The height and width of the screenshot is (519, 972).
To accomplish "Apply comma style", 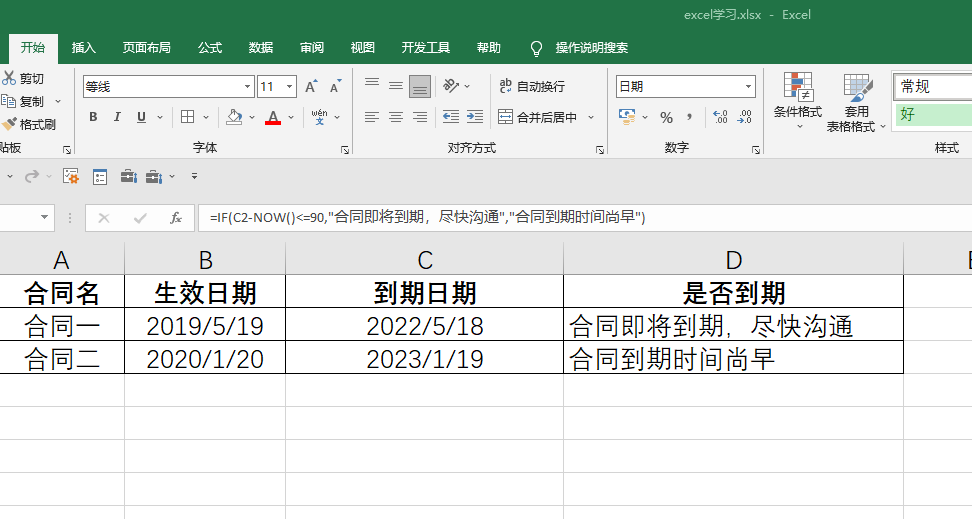I will click(689, 117).
